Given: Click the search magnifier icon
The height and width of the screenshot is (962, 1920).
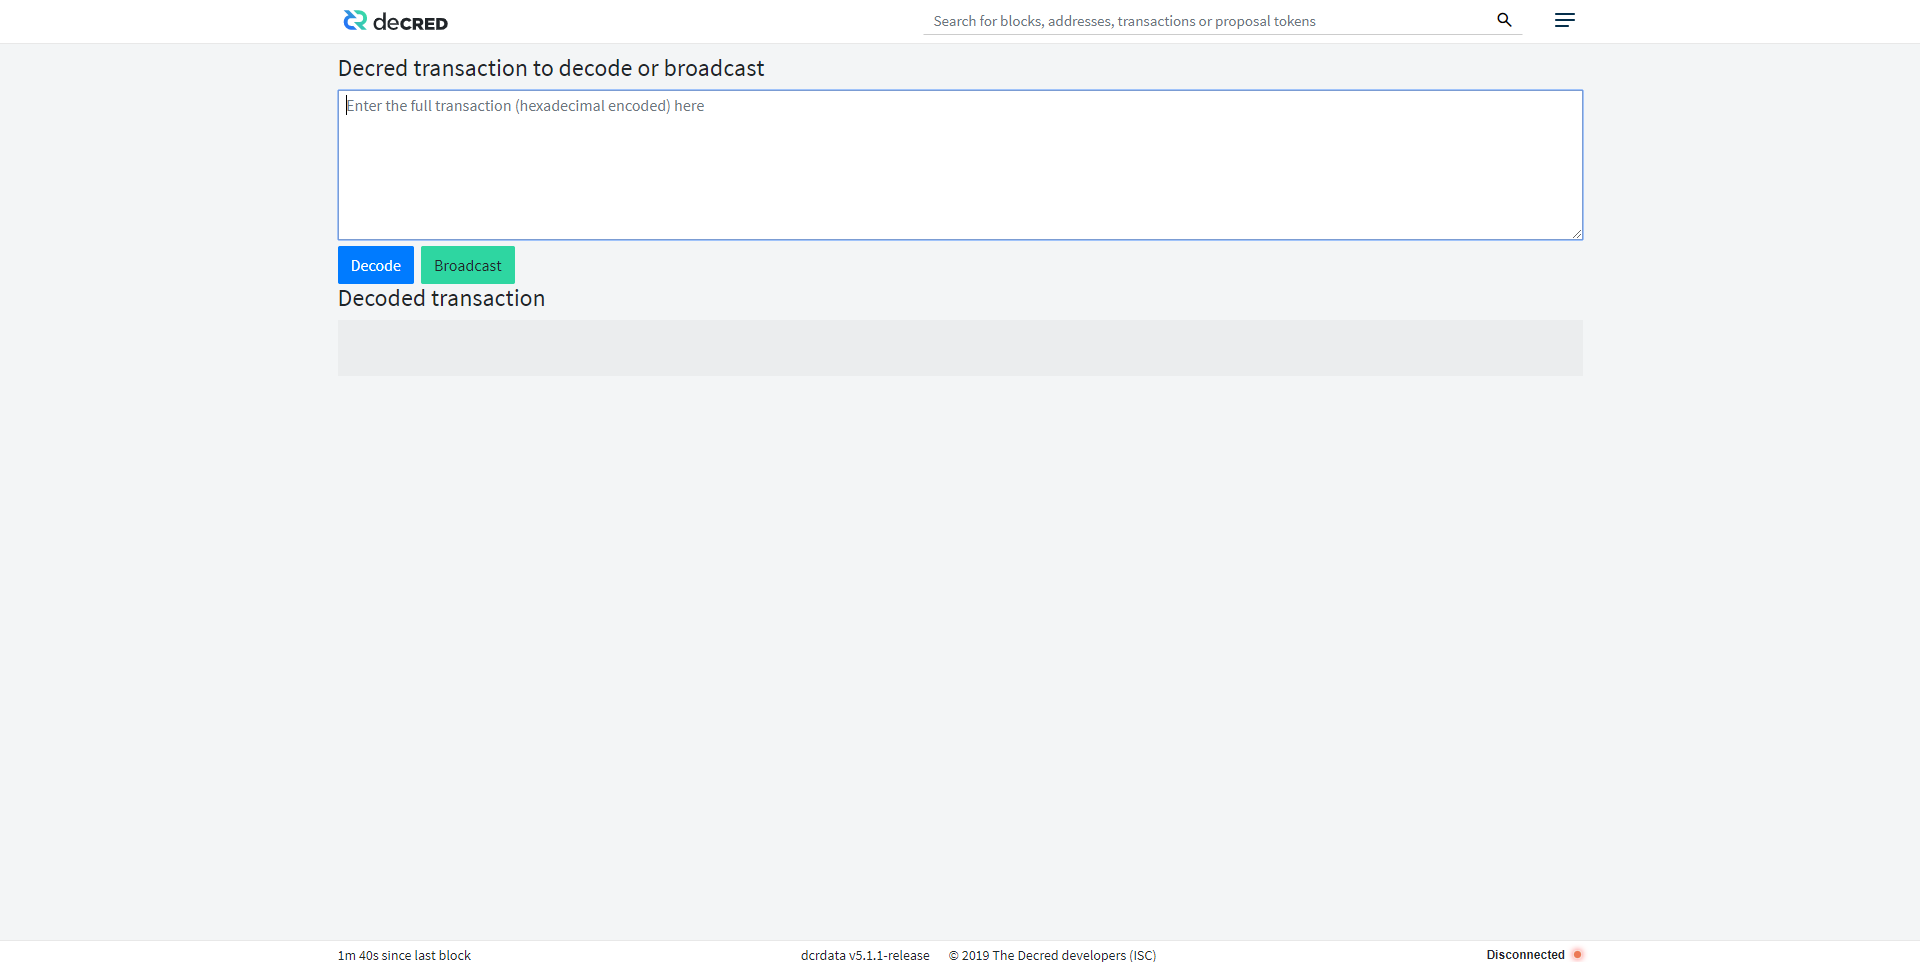Looking at the screenshot, I should 1504,20.
